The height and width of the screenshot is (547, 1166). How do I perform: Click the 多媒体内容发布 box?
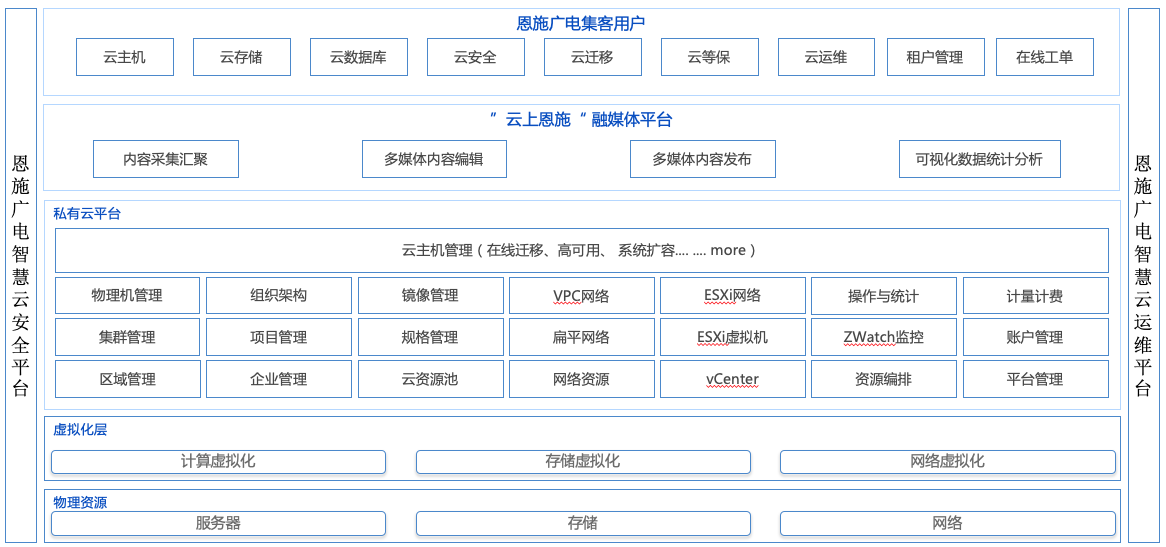click(x=702, y=159)
